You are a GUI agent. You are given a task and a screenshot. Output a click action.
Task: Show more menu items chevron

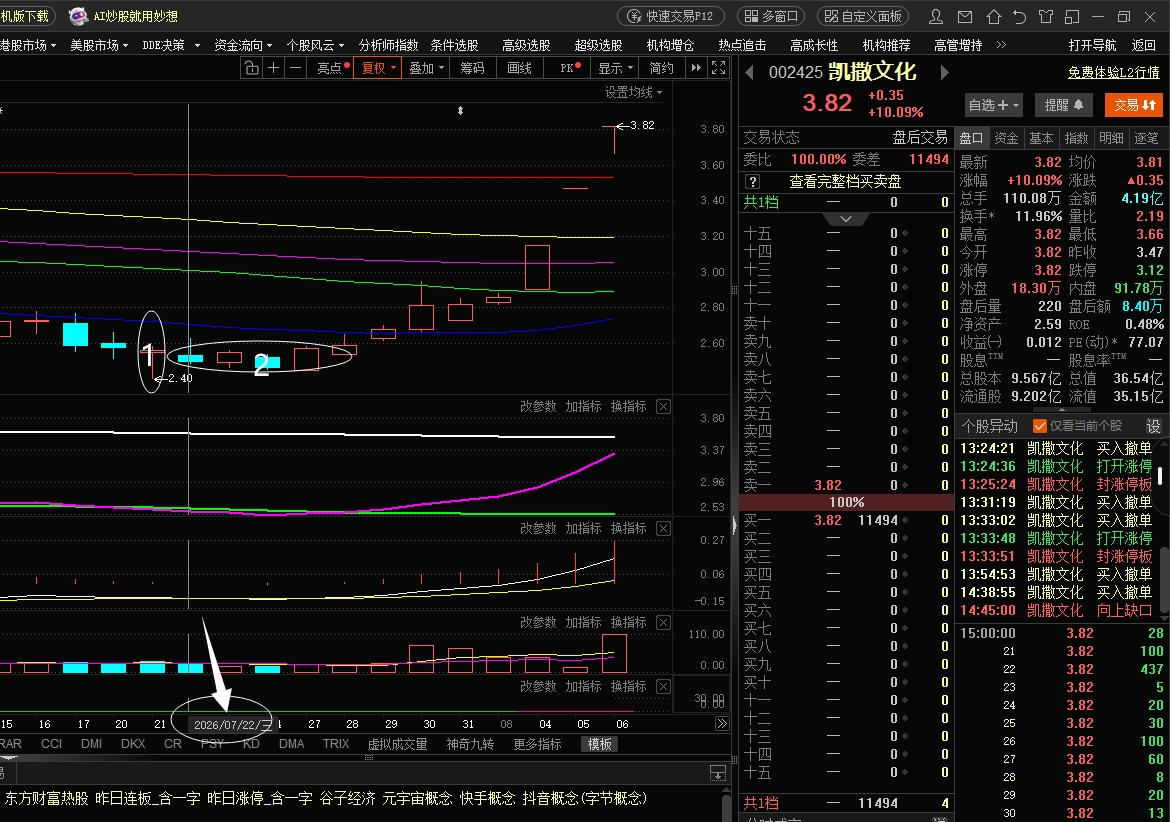(x=1001, y=45)
